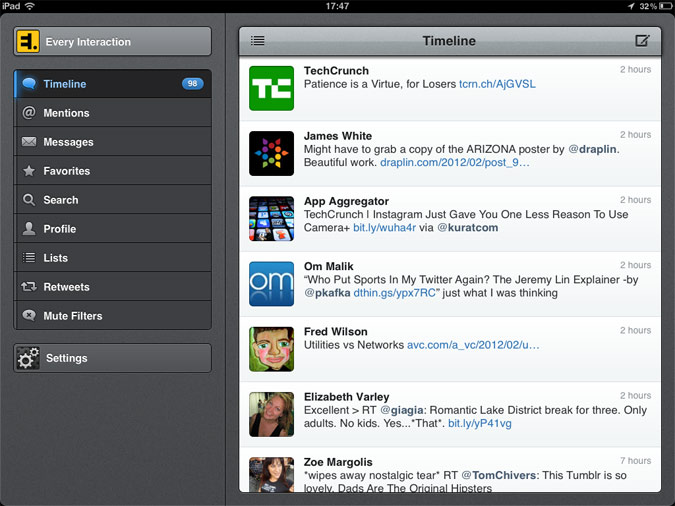Select Timeline in the sidebar
This screenshot has width=675, height=506.
113,84
